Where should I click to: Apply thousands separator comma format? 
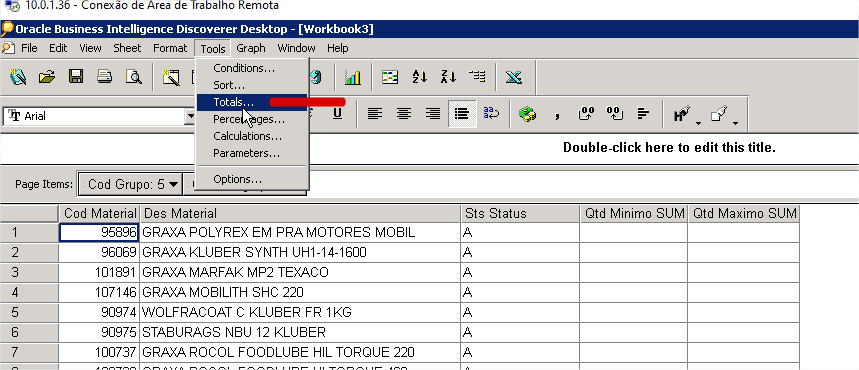tap(557, 115)
